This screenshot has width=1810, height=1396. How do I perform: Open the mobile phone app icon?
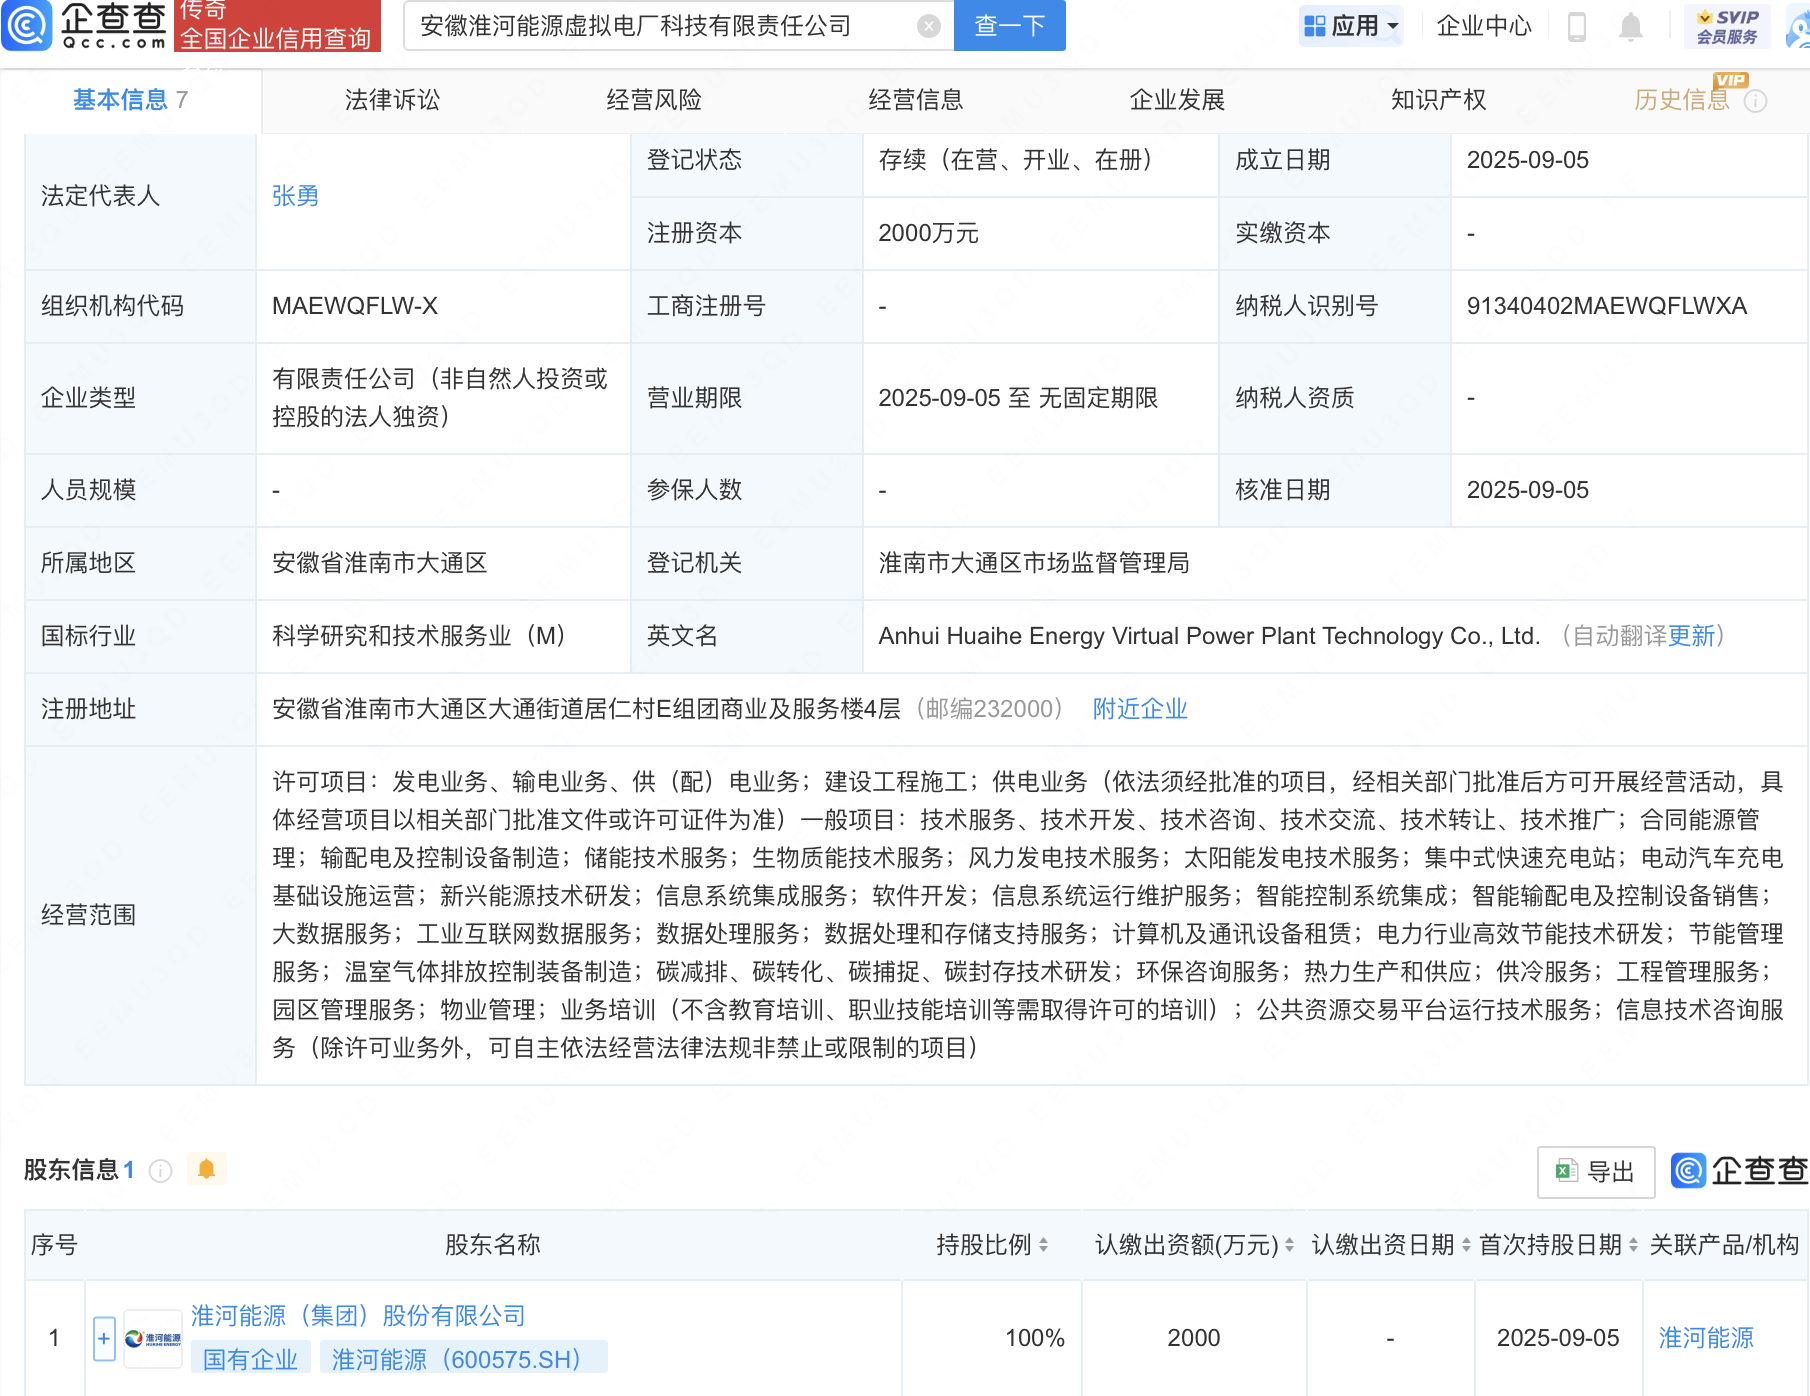(x=1577, y=26)
